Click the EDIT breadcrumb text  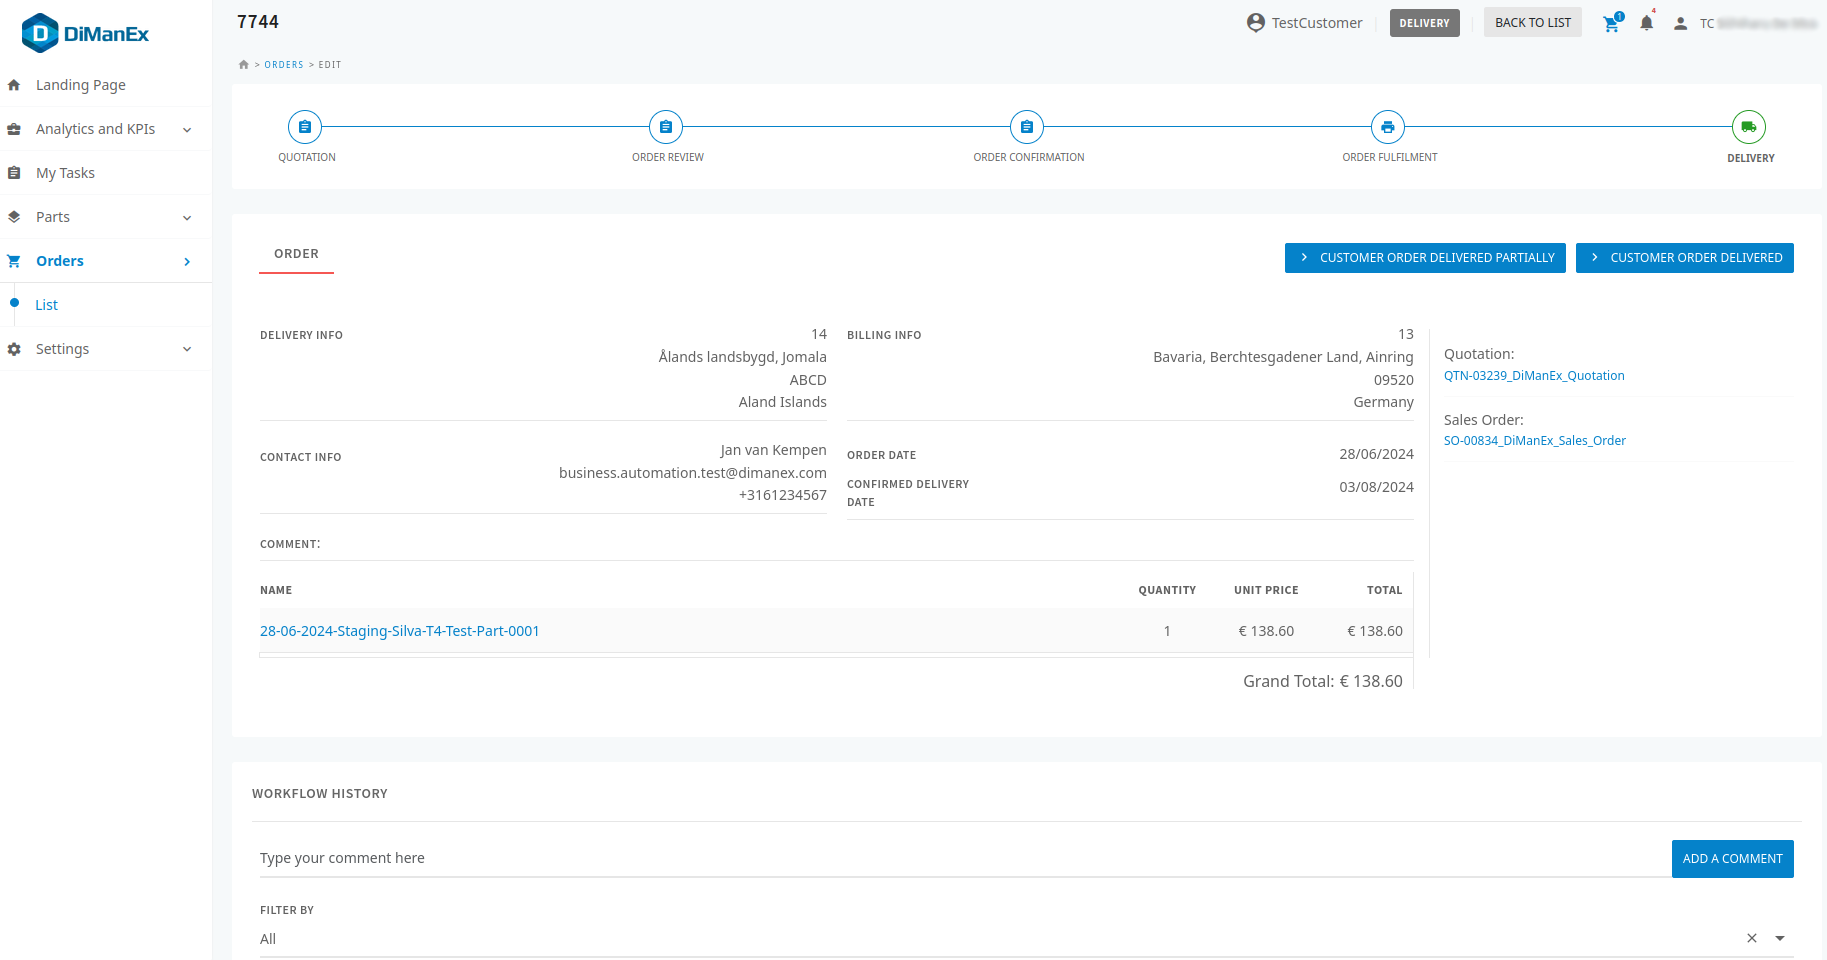click(330, 65)
